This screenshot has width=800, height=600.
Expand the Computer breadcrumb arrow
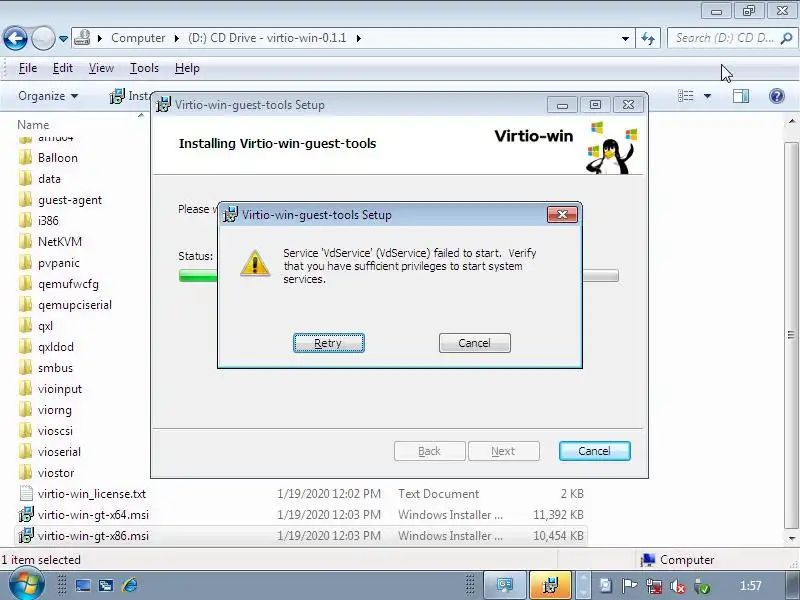pos(177,38)
